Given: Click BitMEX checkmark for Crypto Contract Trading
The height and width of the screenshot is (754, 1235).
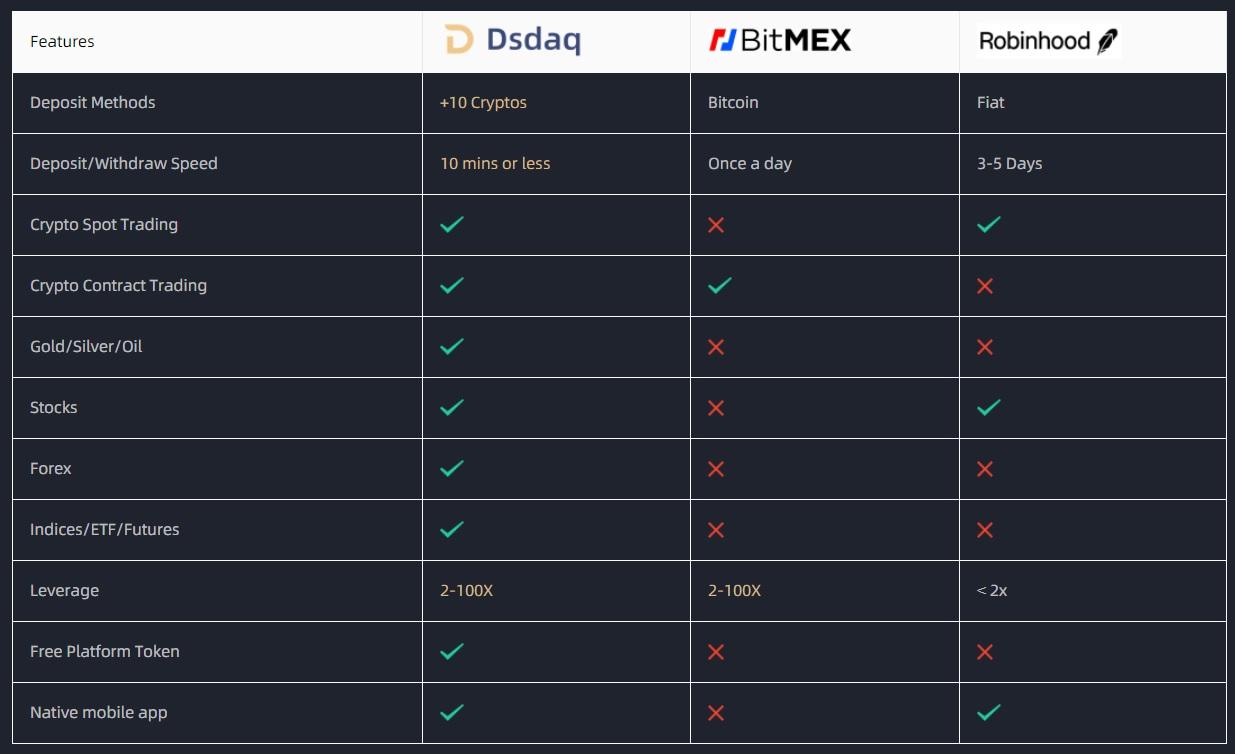Looking at the screenshot, I should [x=720, y=286].
